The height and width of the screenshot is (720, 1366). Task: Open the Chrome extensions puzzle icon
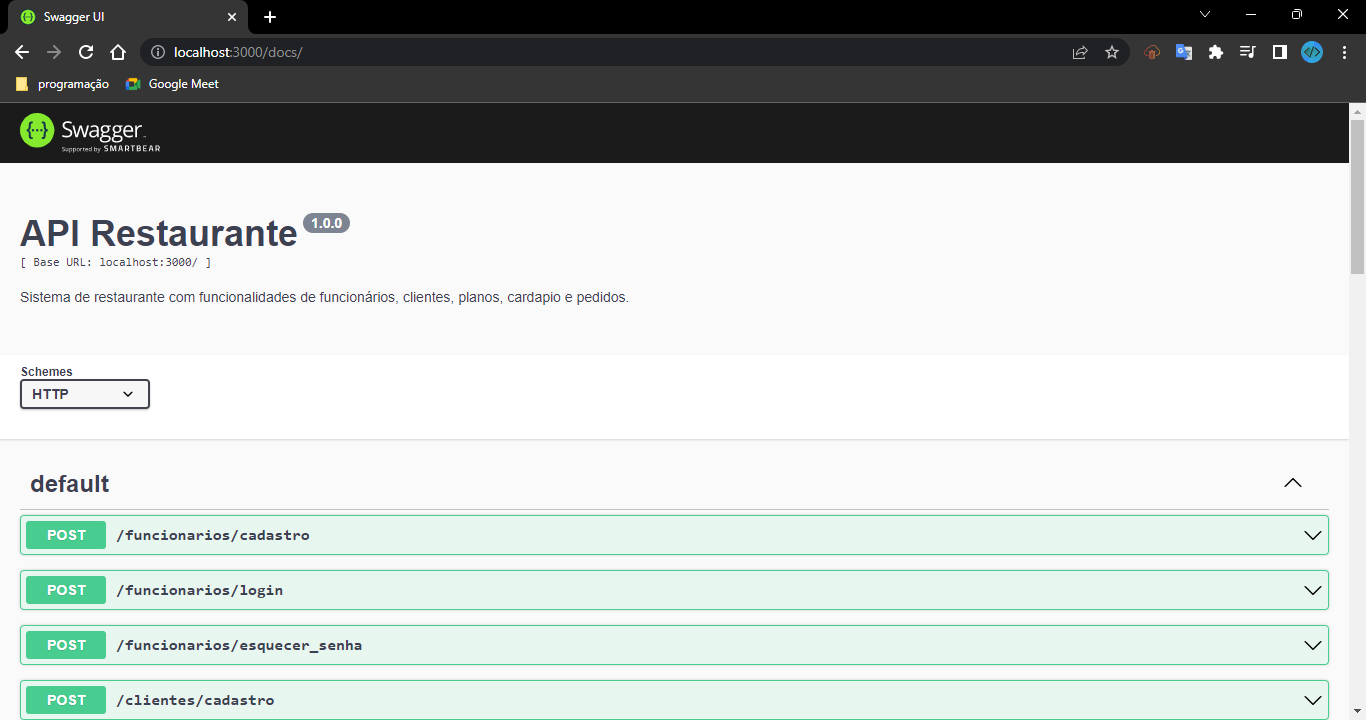(x=1215, y=51)
